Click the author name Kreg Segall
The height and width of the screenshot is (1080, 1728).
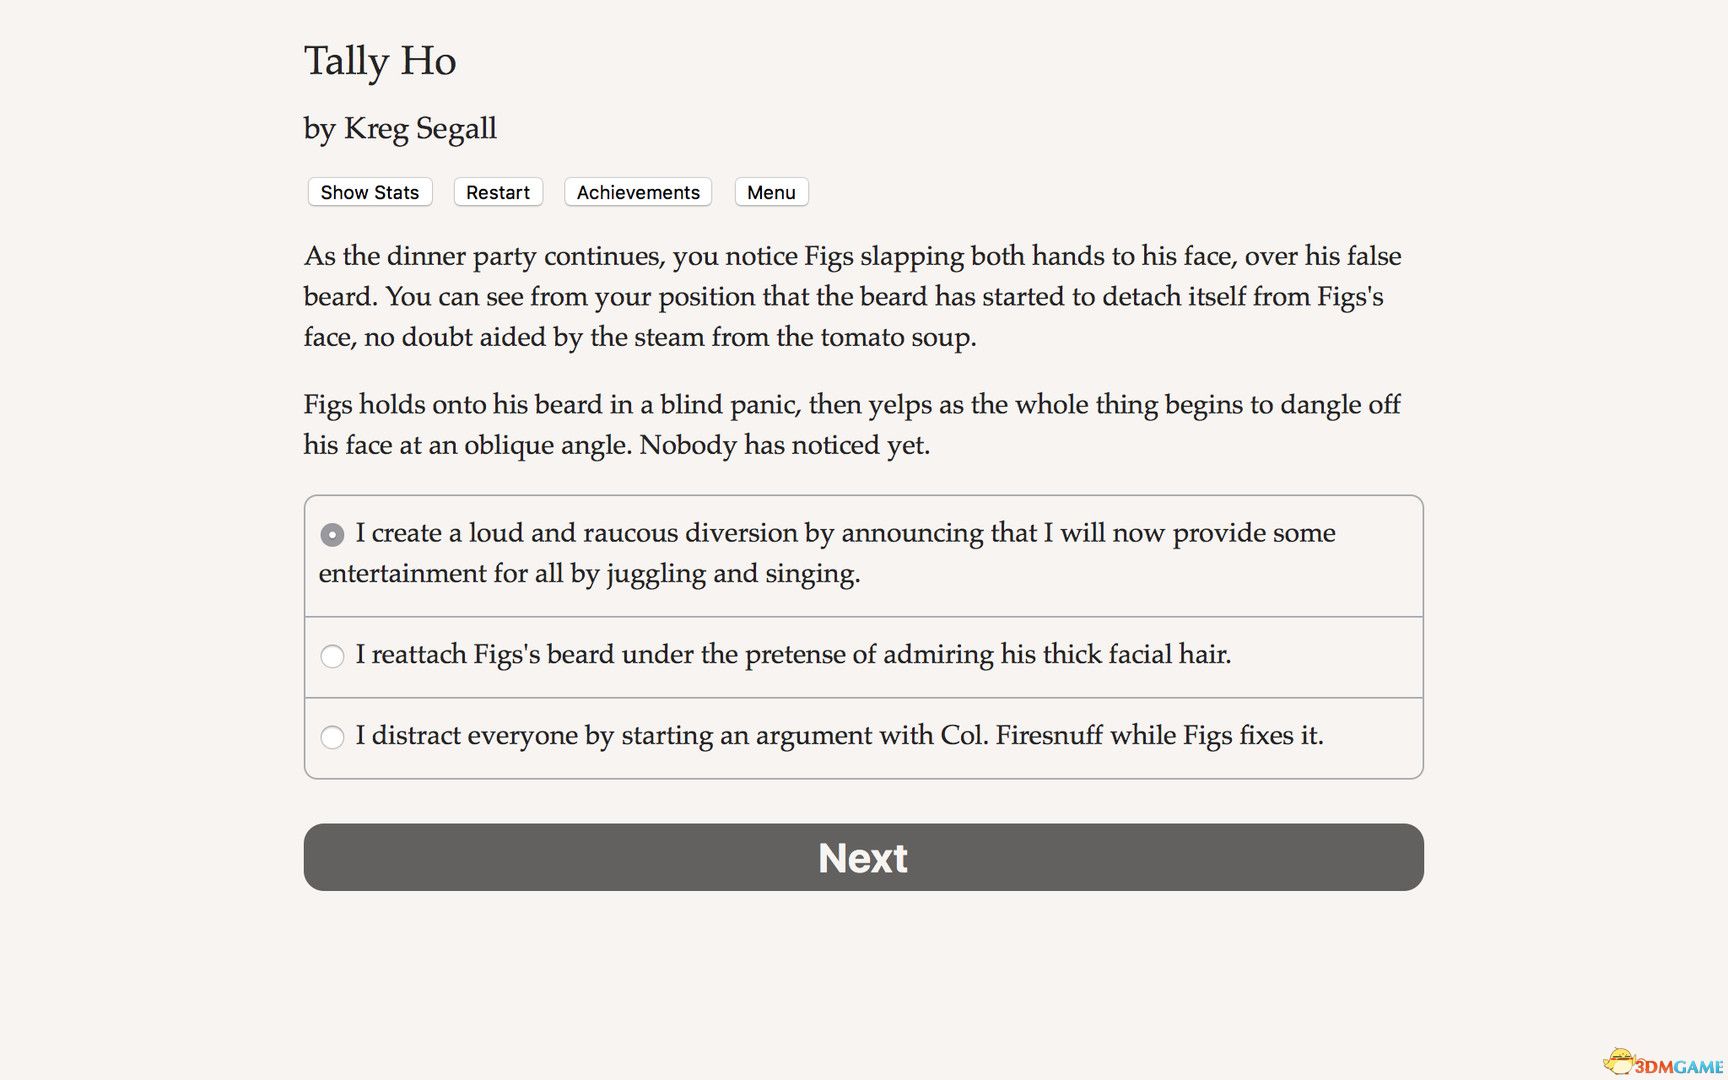click(x=399, y=128)
